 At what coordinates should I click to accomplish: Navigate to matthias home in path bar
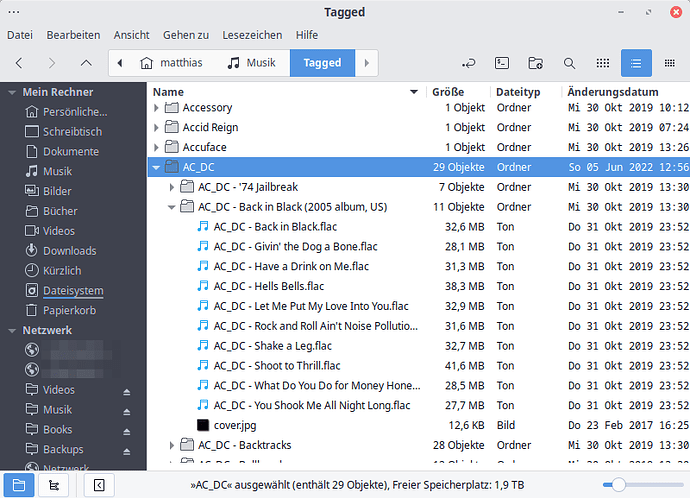click(172, 63)
